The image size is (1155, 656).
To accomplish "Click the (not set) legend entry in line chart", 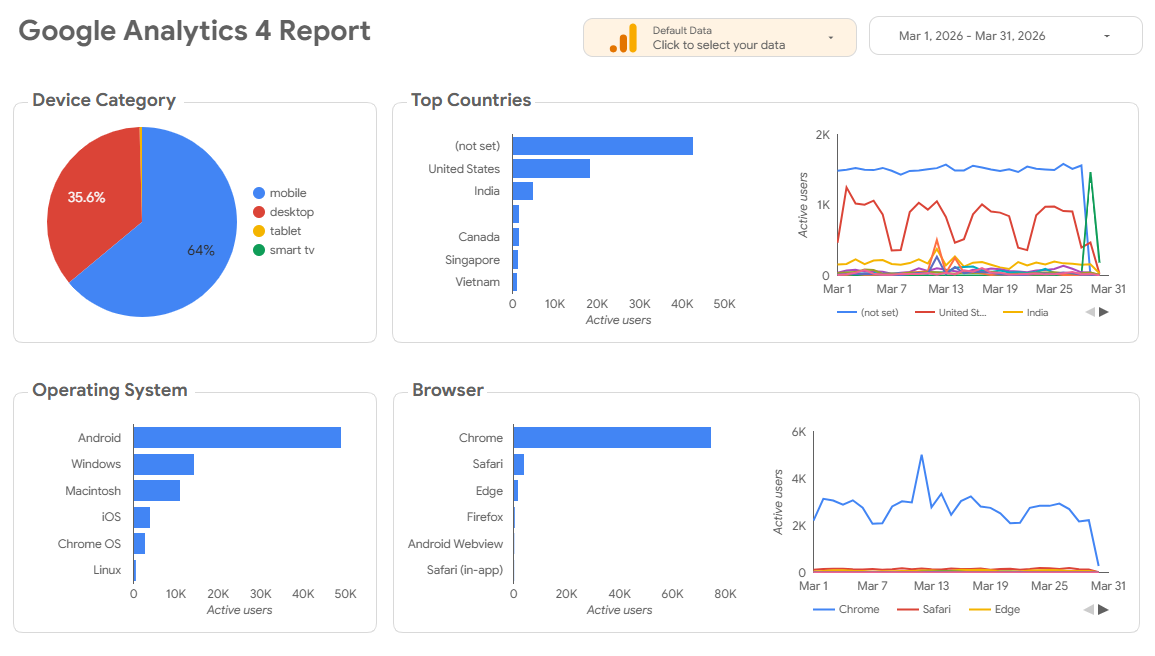I will coord(868,312).
